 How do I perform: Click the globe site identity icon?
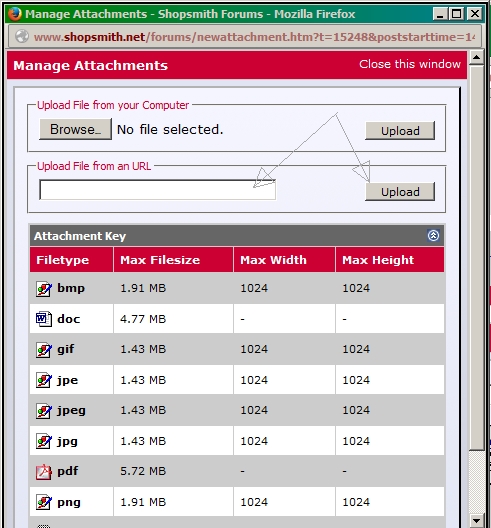click(x=22, y=36)
